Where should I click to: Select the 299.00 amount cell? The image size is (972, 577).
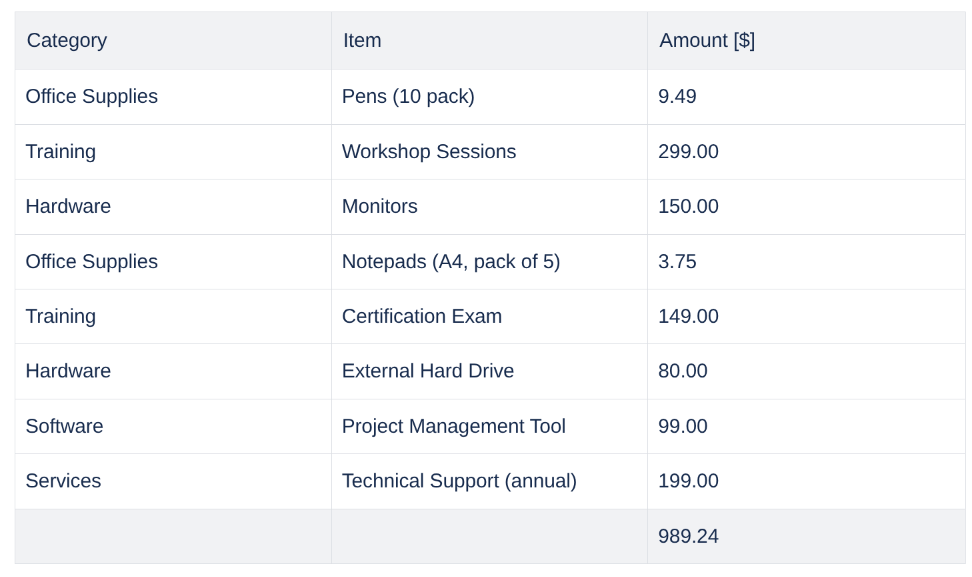pos(688,152)
